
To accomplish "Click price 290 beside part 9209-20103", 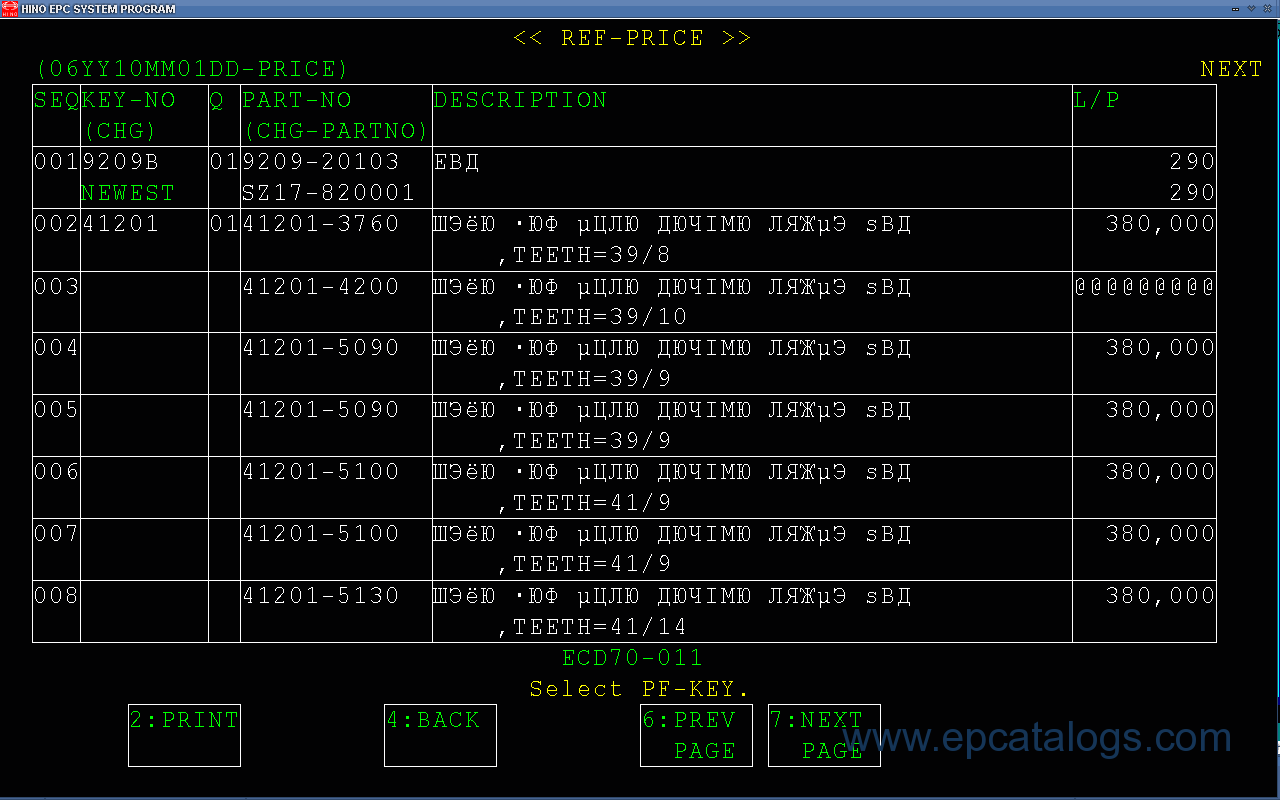I will pos(1192,162).
